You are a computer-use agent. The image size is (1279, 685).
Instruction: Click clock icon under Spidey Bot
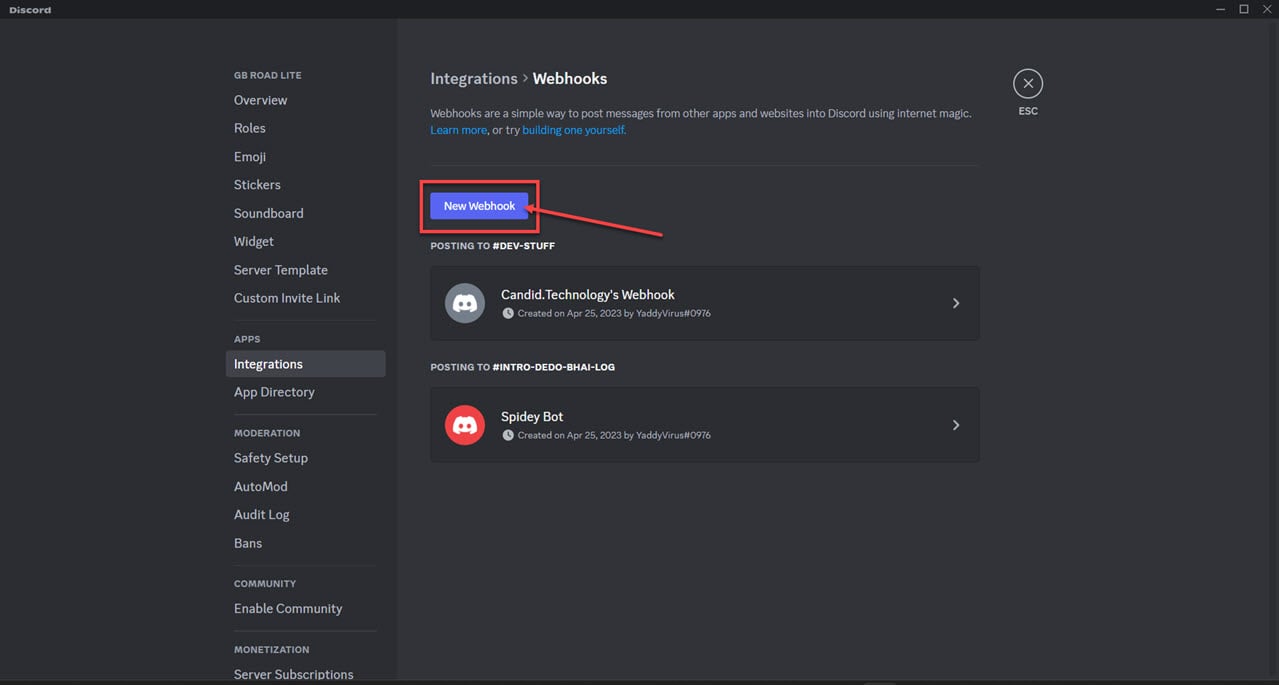pyautogui.click(x=508, y=435)
